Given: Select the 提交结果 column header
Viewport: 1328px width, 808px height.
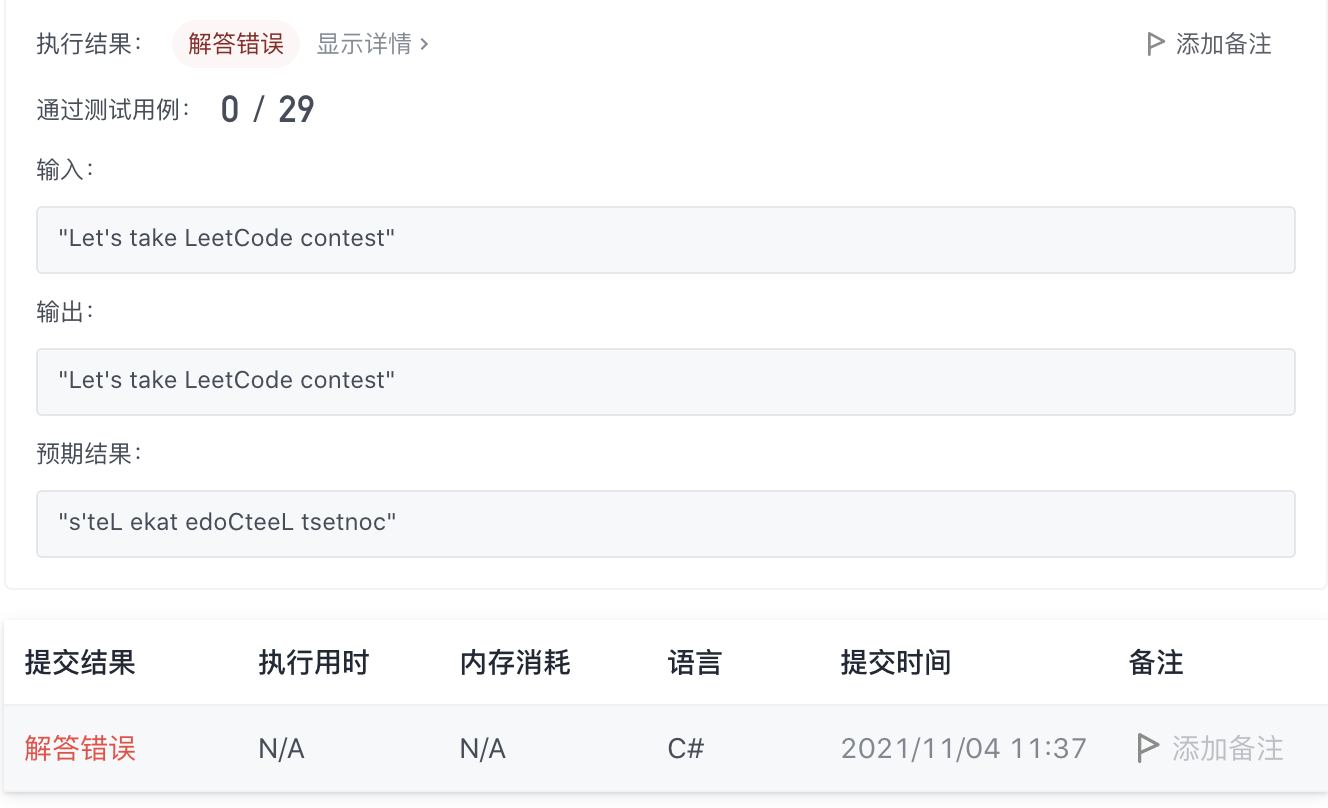Looking at the screenshot, I should [x=79, y=662].
